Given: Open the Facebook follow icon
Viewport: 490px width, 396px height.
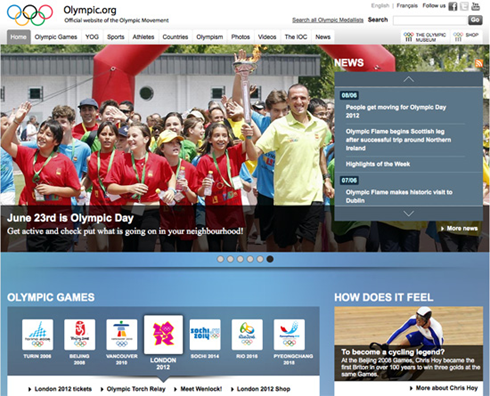Looking at the screenshot, I should click(453, 6).
